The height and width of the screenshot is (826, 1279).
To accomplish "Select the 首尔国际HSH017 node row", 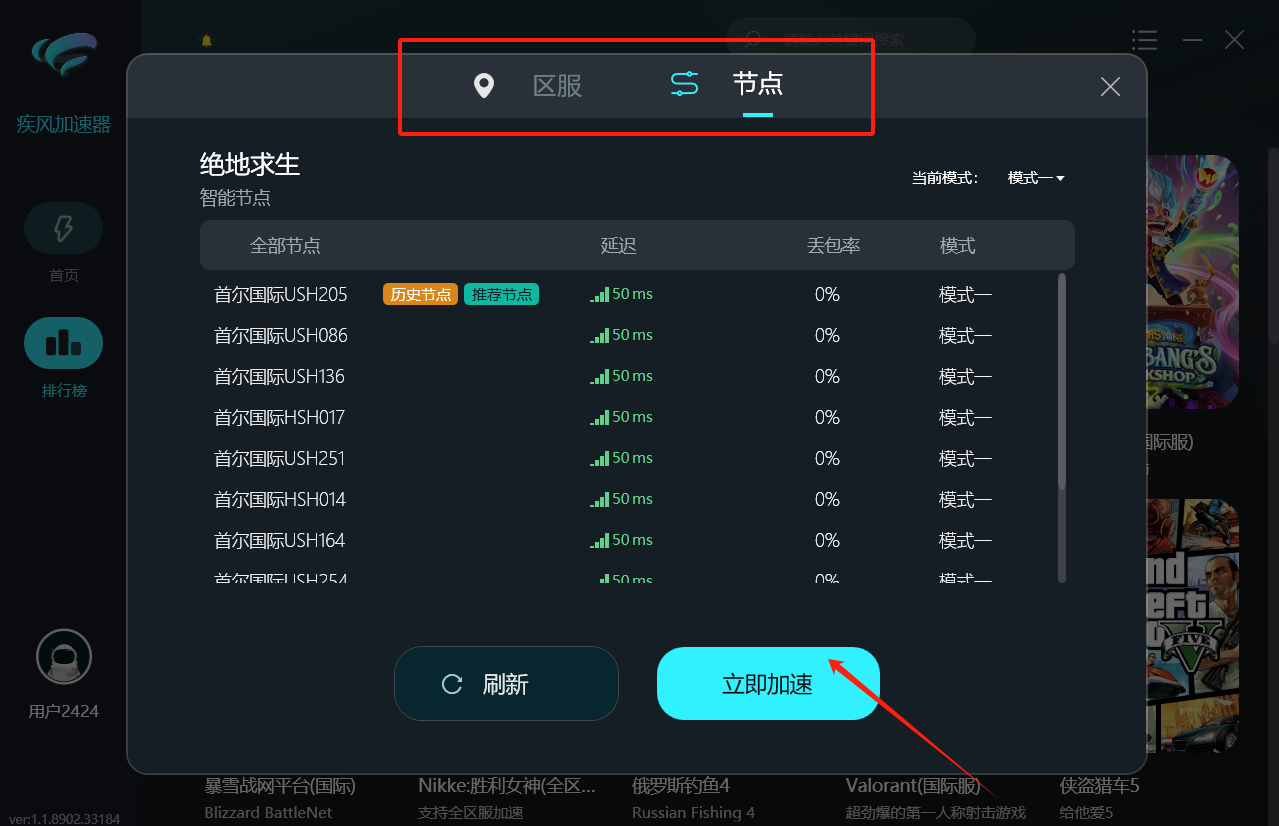I will click(281, 418).
